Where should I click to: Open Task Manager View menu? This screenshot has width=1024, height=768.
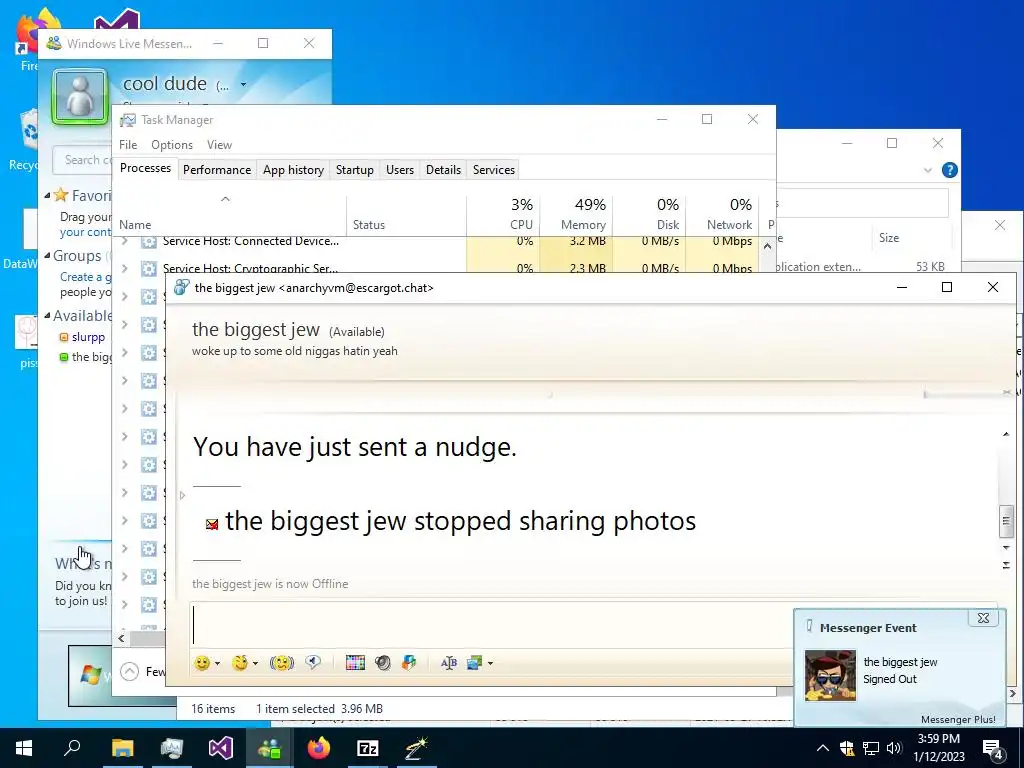click(219, 145)
